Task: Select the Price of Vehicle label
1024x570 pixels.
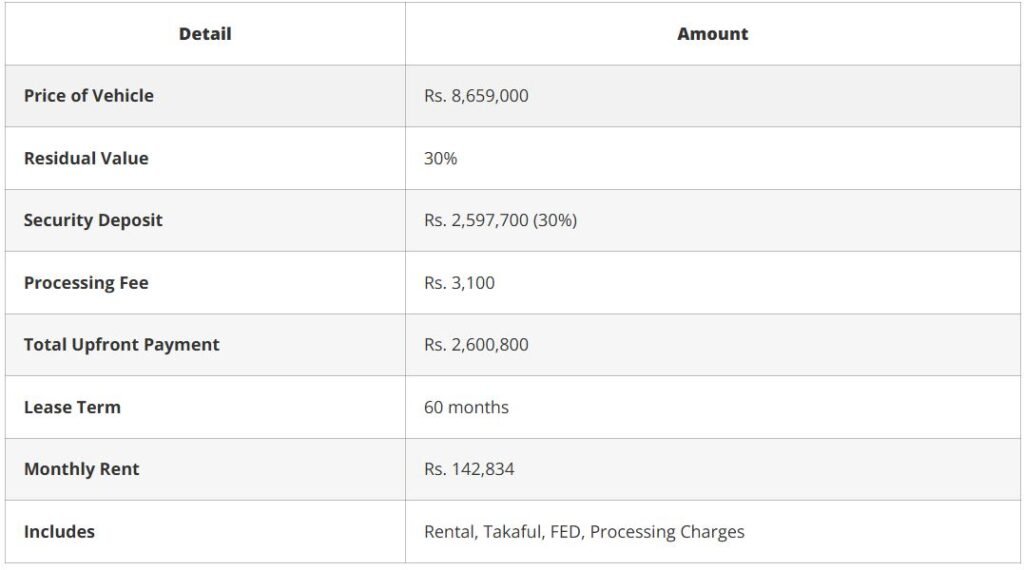Action: point(89,96)
